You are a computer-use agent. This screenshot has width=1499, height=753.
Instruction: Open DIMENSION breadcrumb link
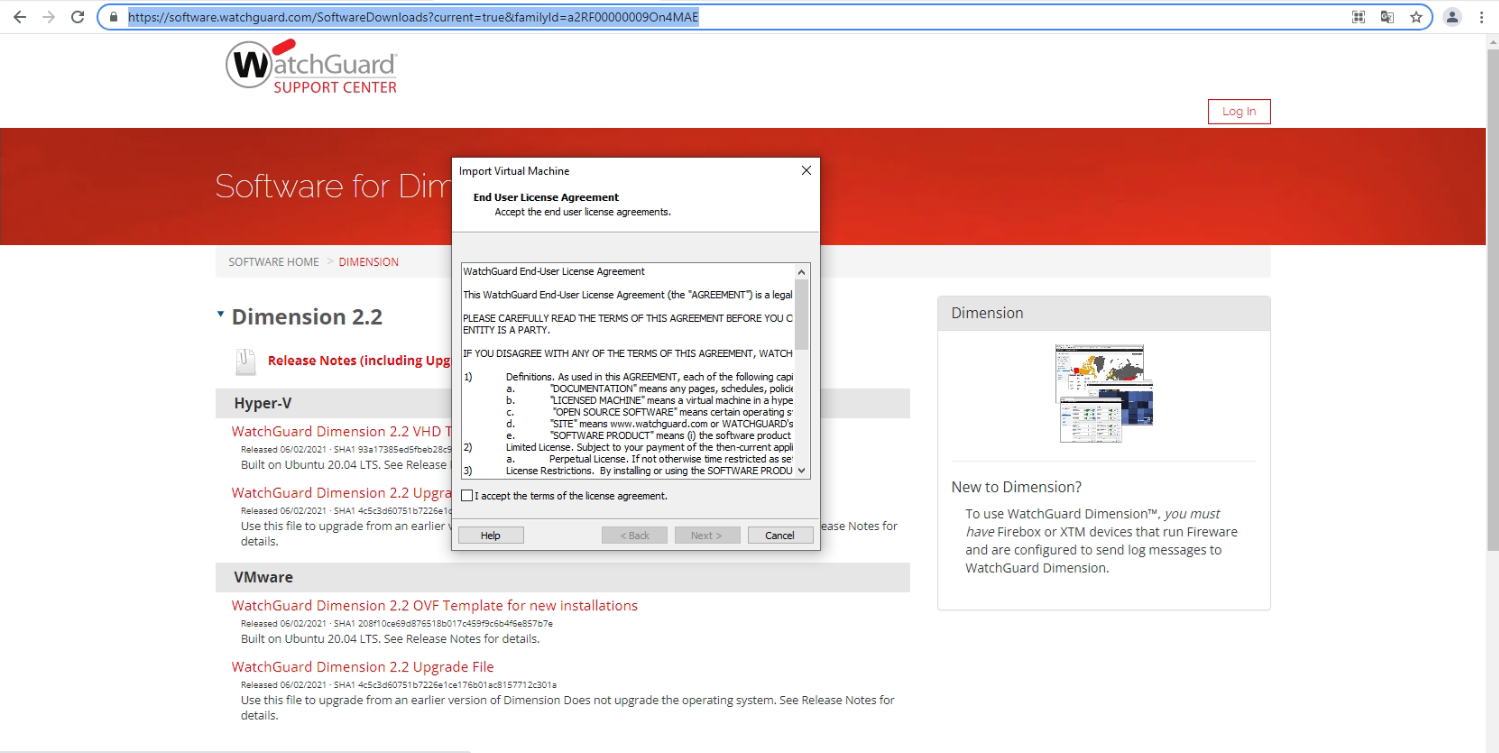[368, 262]
